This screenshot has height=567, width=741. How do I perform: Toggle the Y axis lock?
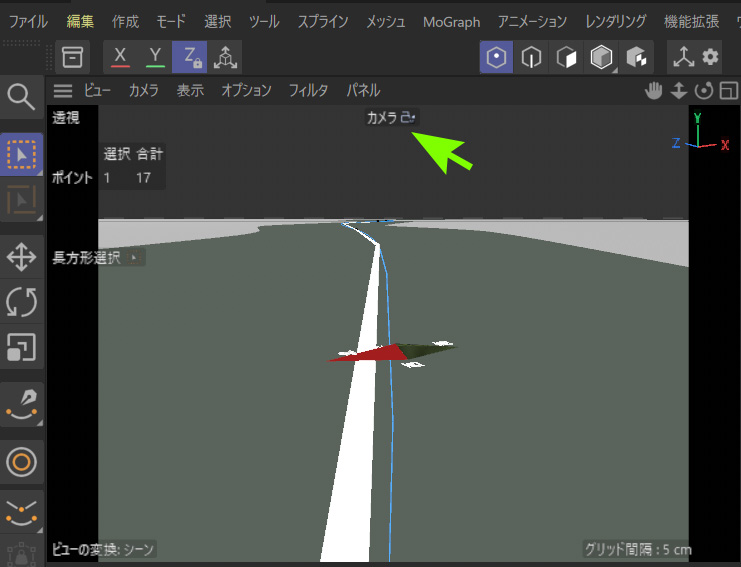(x=155, y=57)
